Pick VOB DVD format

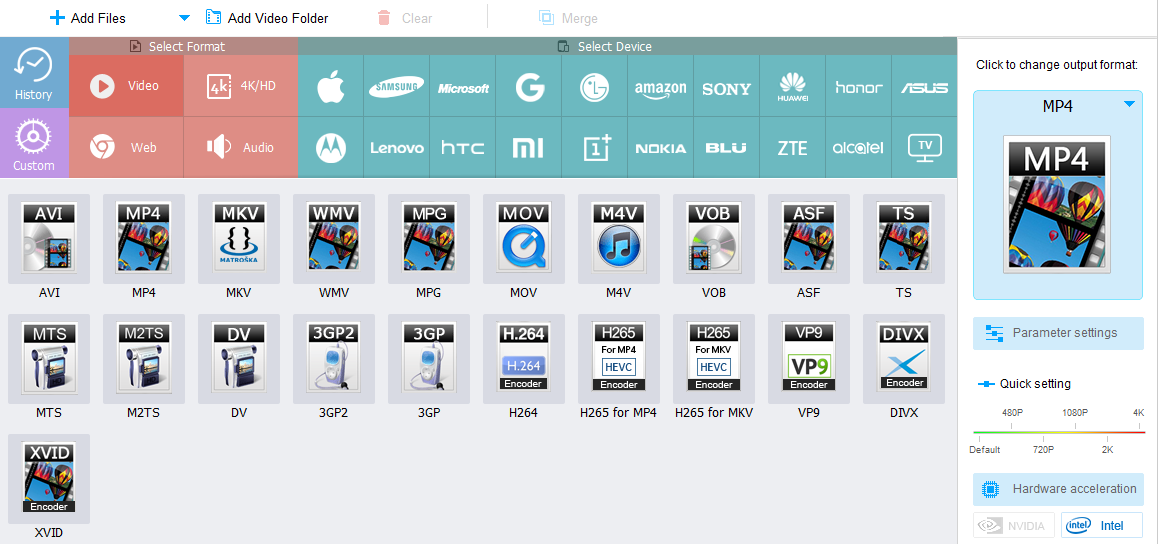[x=713, y=239]
